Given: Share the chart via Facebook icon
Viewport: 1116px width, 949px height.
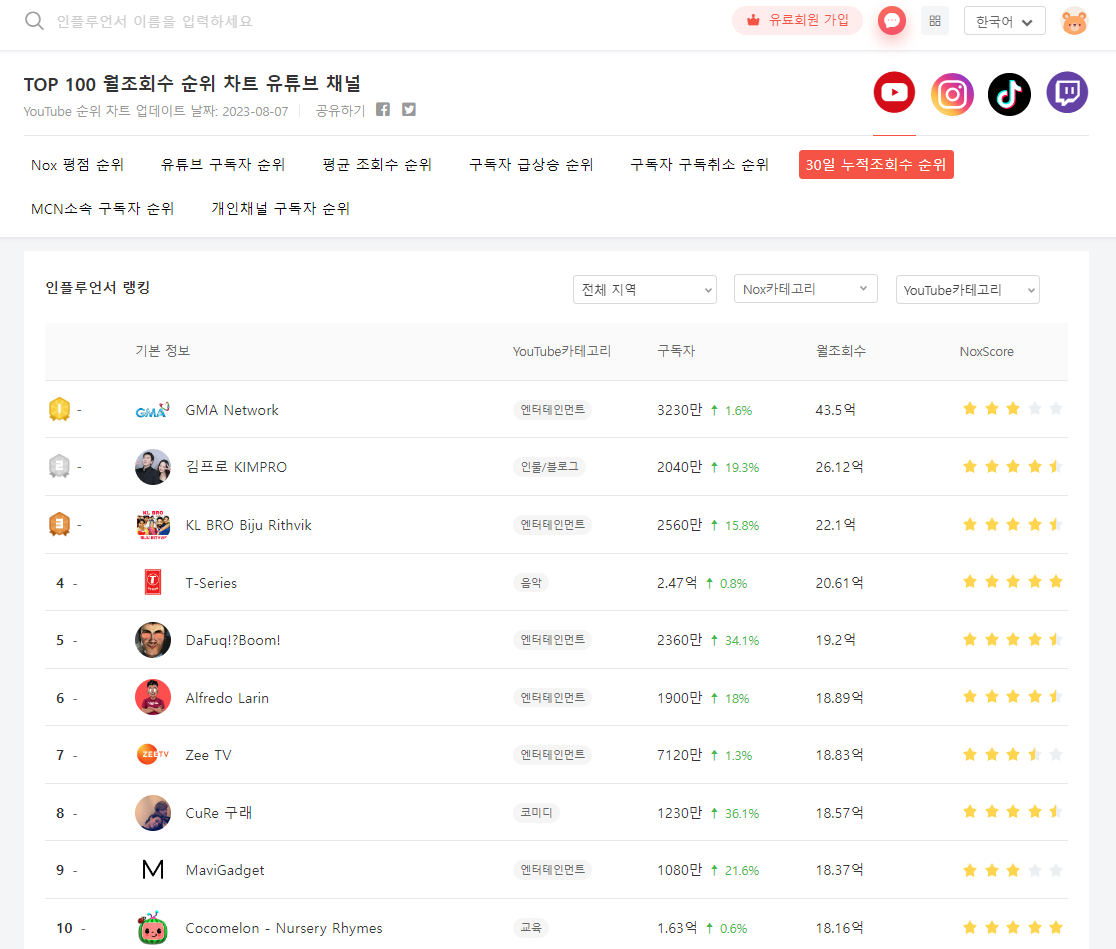Looking at the screenshot, I should pyautogui.click(x=383, y=110).
